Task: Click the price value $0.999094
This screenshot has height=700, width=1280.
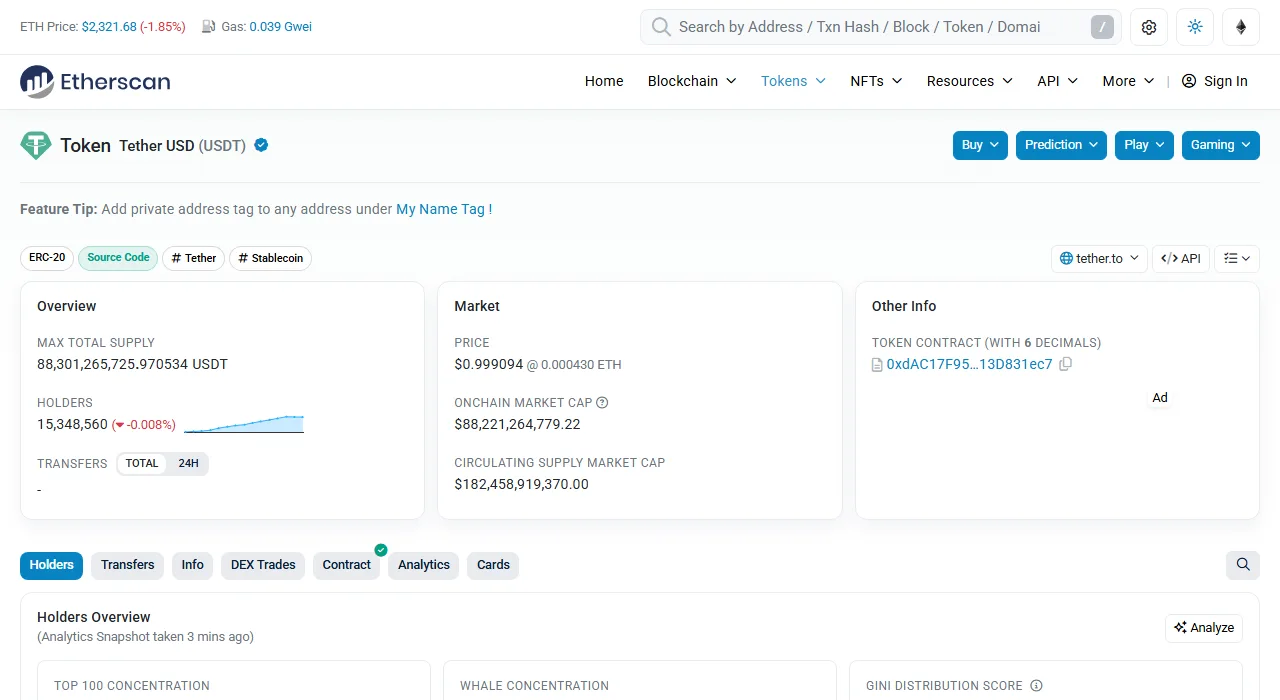Action: [489, 364]
